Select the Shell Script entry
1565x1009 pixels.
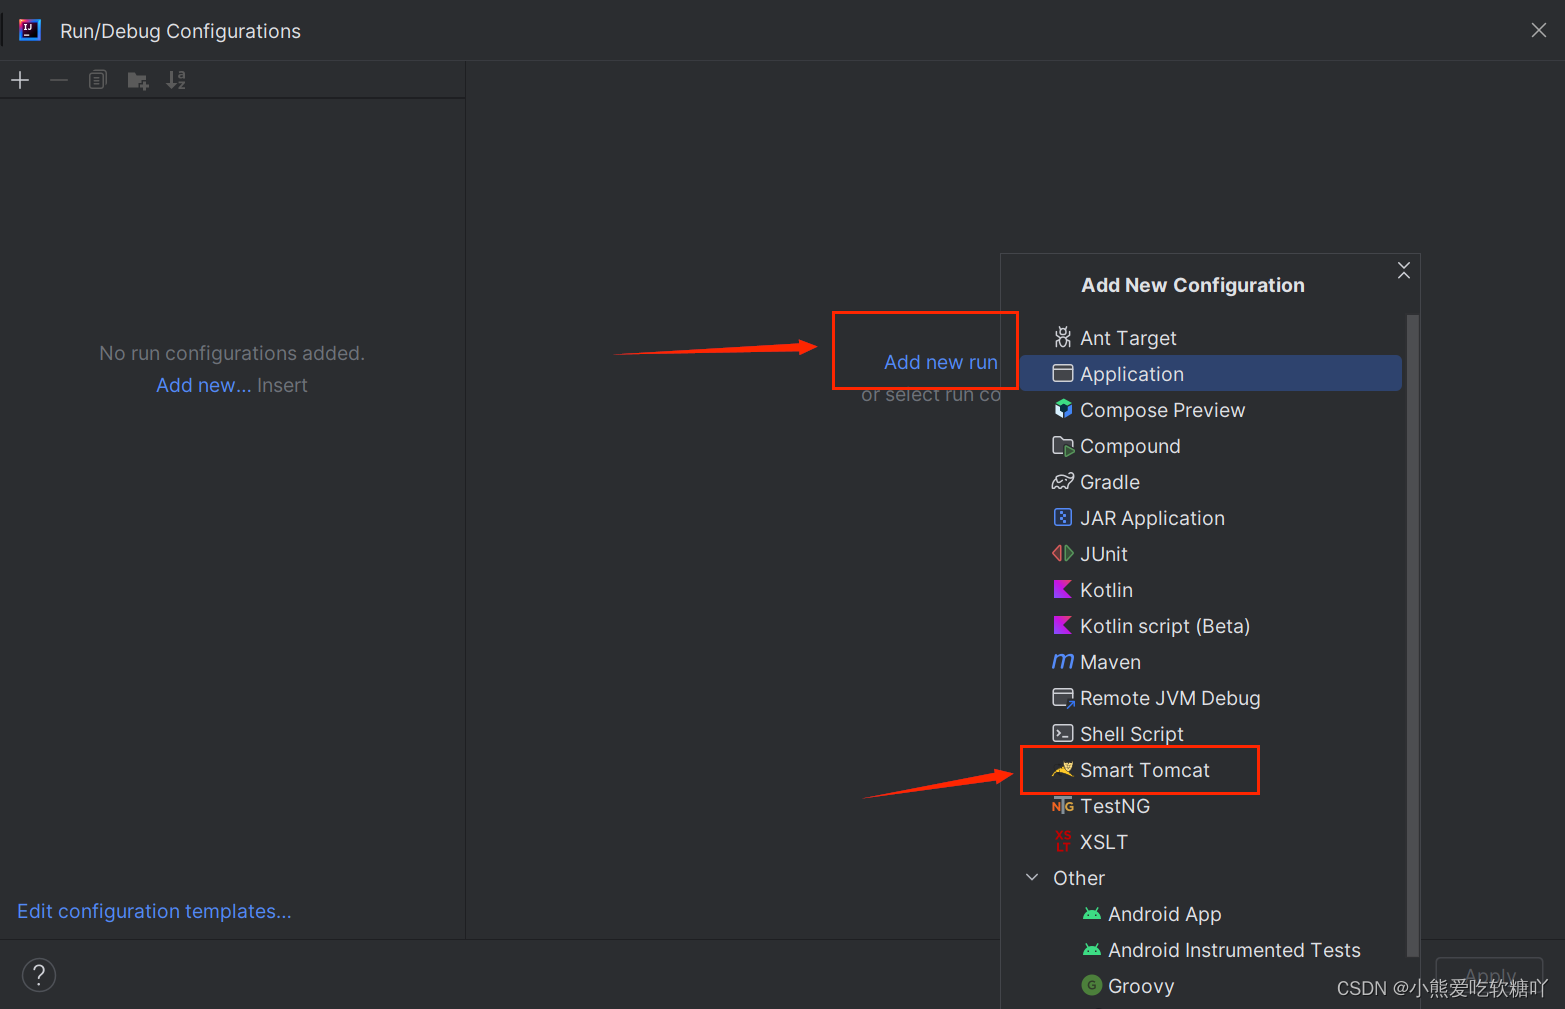click(x=1211, y=734)
